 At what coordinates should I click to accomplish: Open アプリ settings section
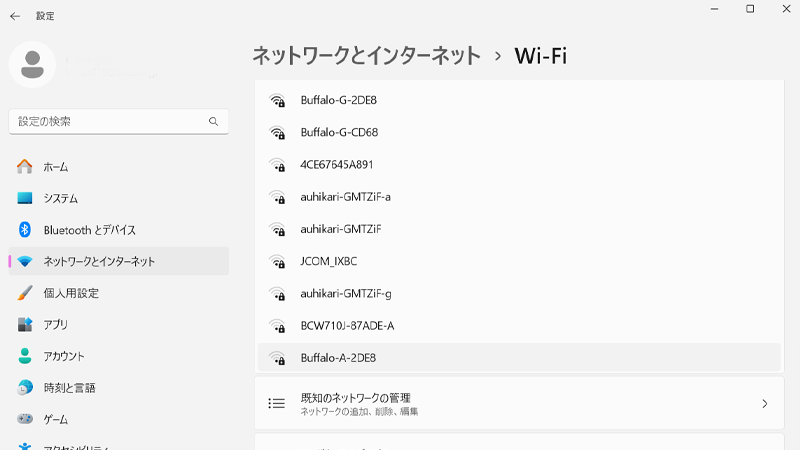[118, 324]
